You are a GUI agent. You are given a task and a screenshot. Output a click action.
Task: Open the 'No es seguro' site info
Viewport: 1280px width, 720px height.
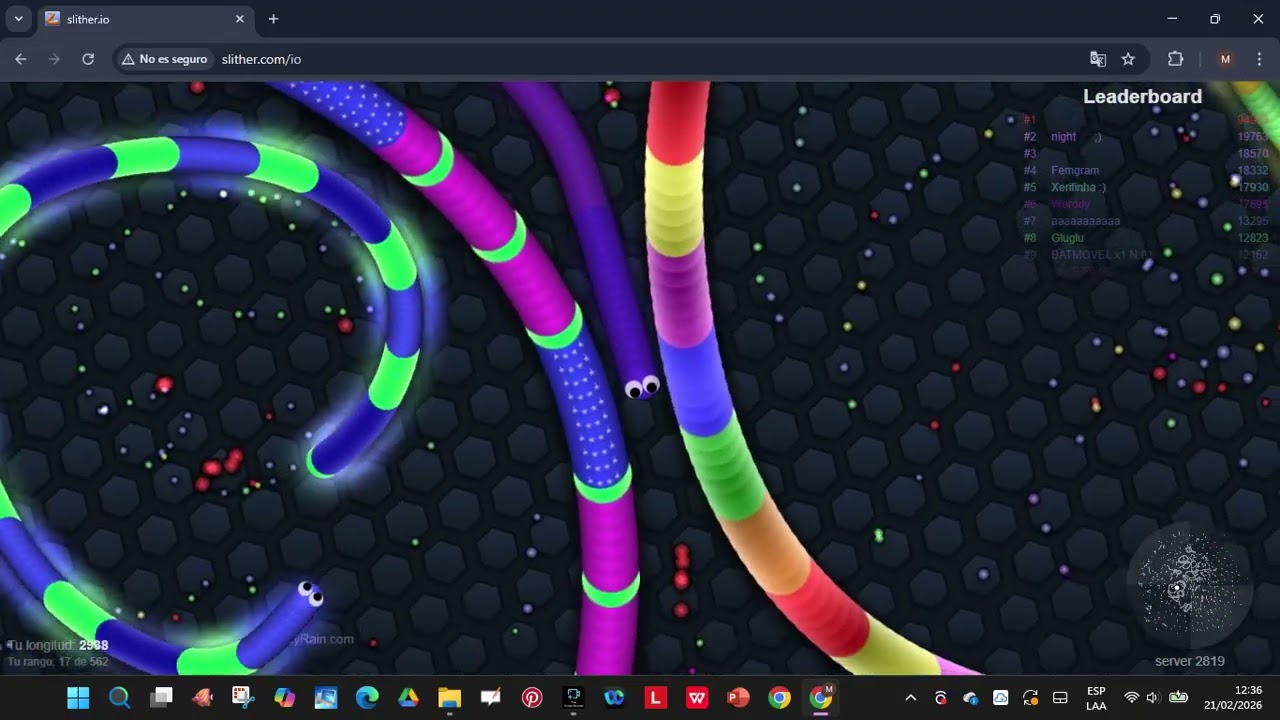click(x=165, y=59)
